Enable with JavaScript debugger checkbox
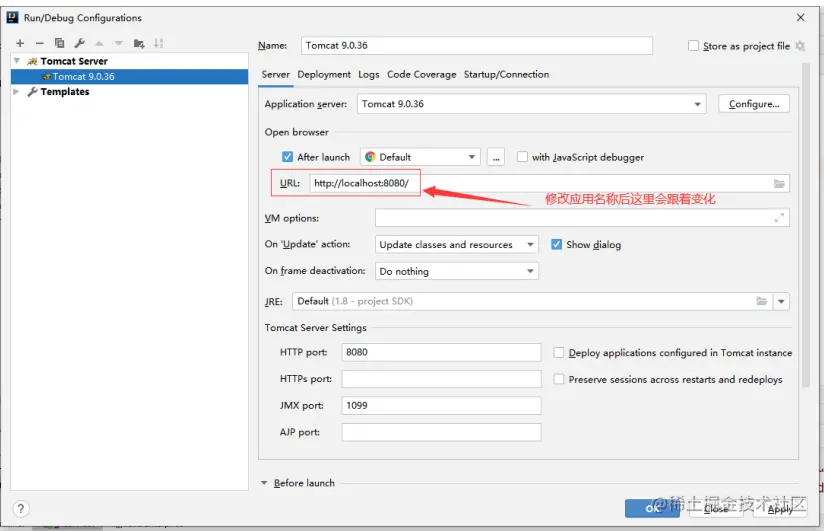This screenshot has width=824, height=531. click(522, 157)
